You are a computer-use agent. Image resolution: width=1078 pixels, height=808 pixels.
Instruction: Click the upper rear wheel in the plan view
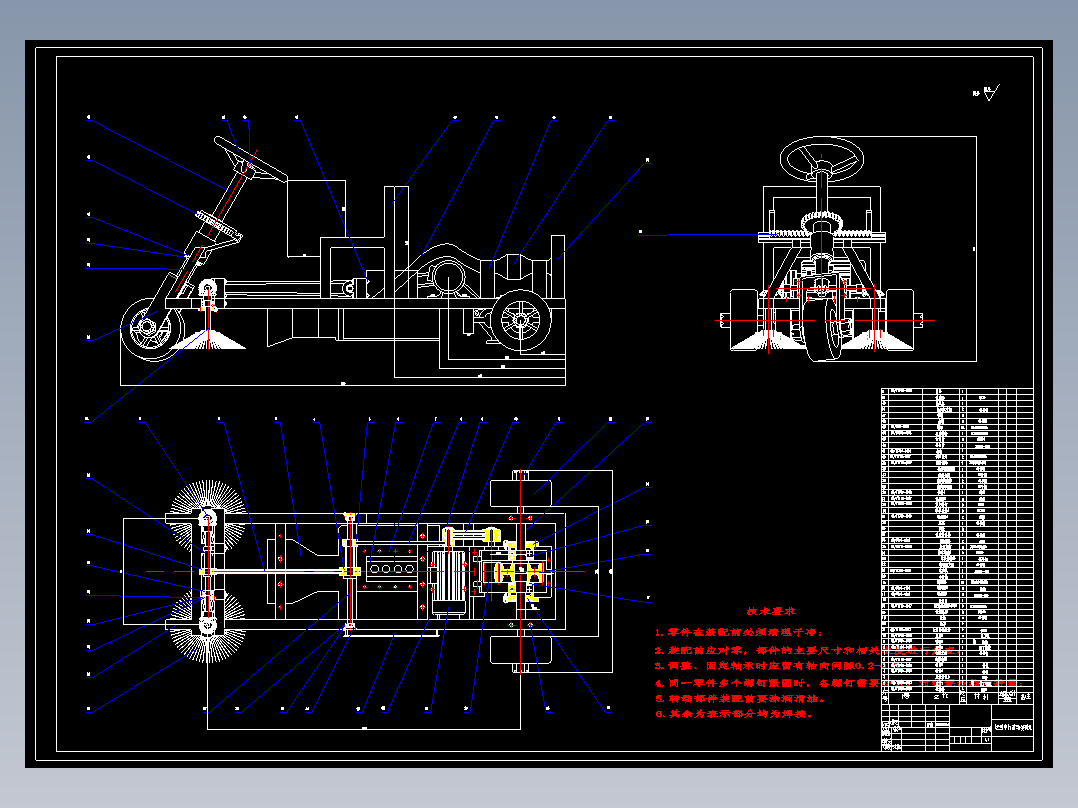(x=520, y=492)
